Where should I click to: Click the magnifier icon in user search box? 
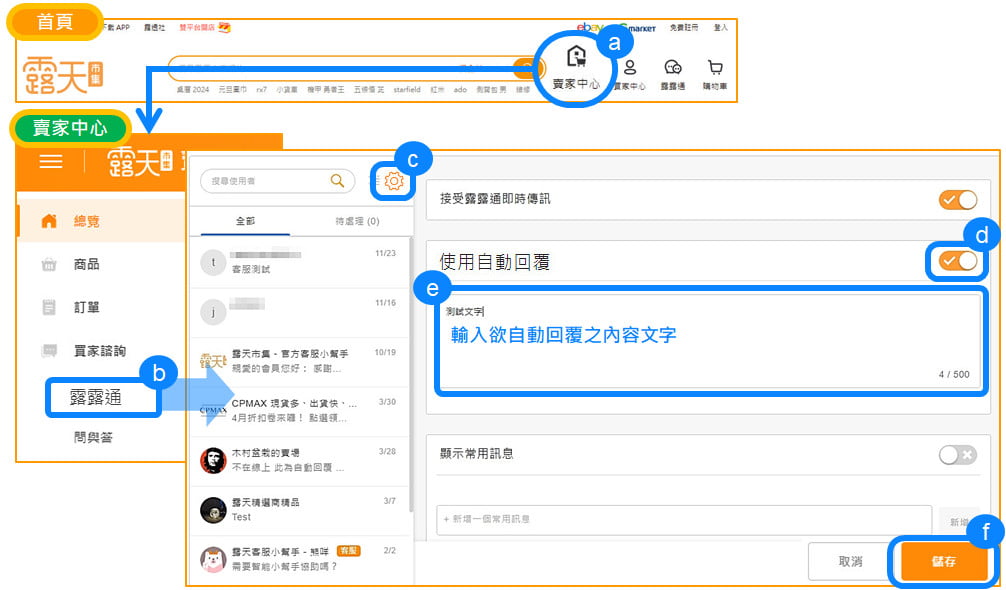coord(338,181)
